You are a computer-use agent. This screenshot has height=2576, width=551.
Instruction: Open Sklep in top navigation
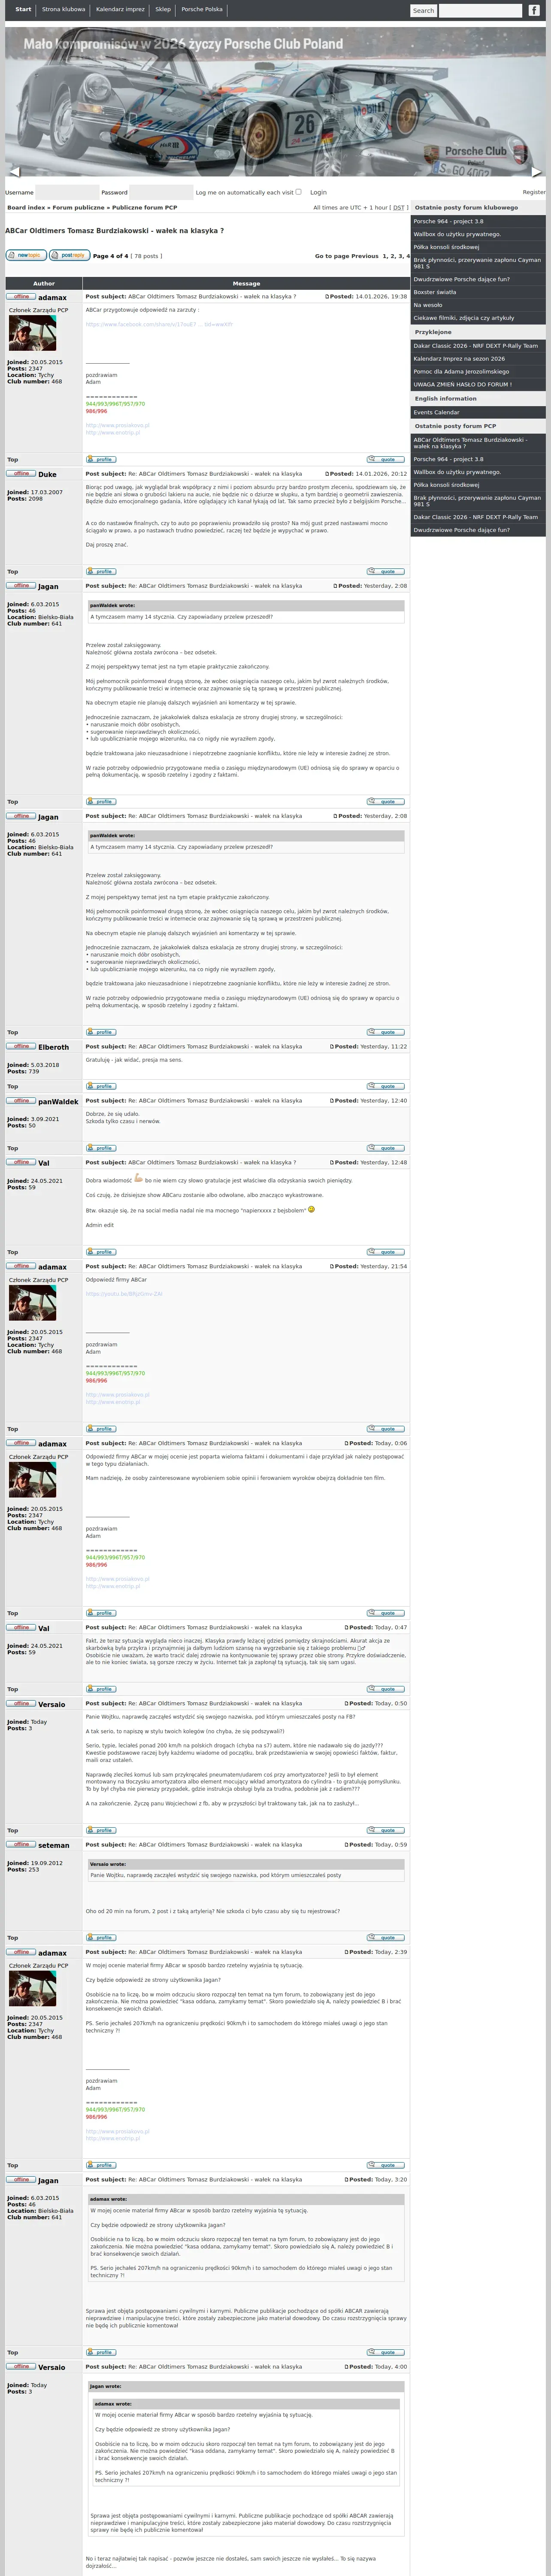coord(163,9)
